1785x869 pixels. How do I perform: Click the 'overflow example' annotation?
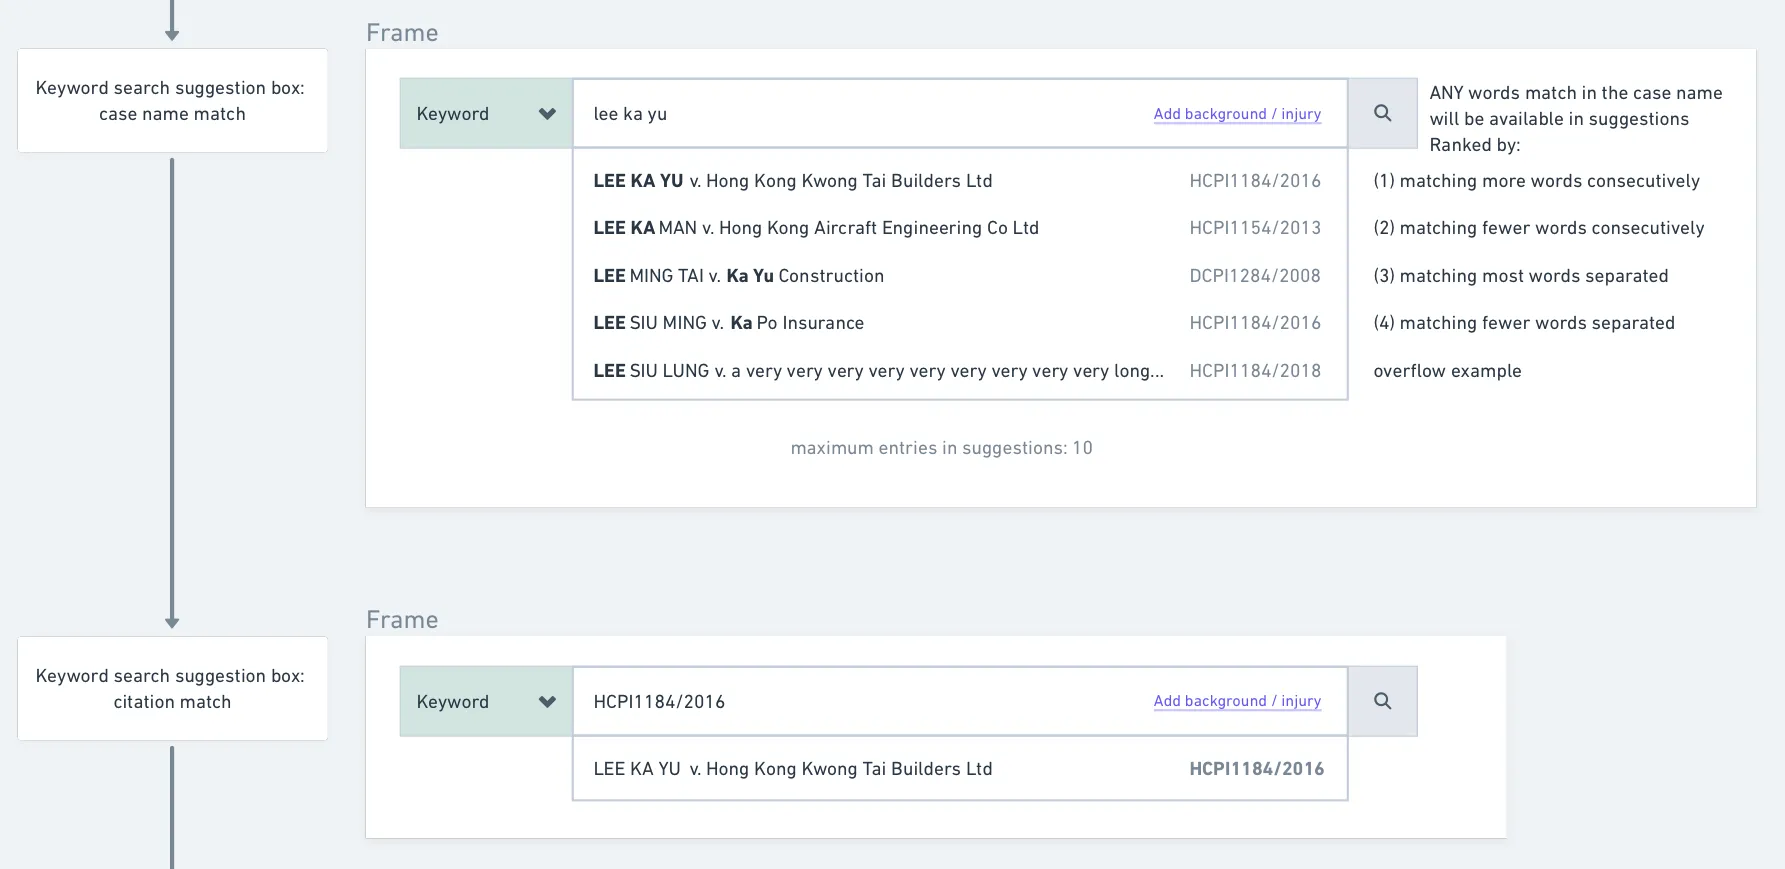point(1447,371)
